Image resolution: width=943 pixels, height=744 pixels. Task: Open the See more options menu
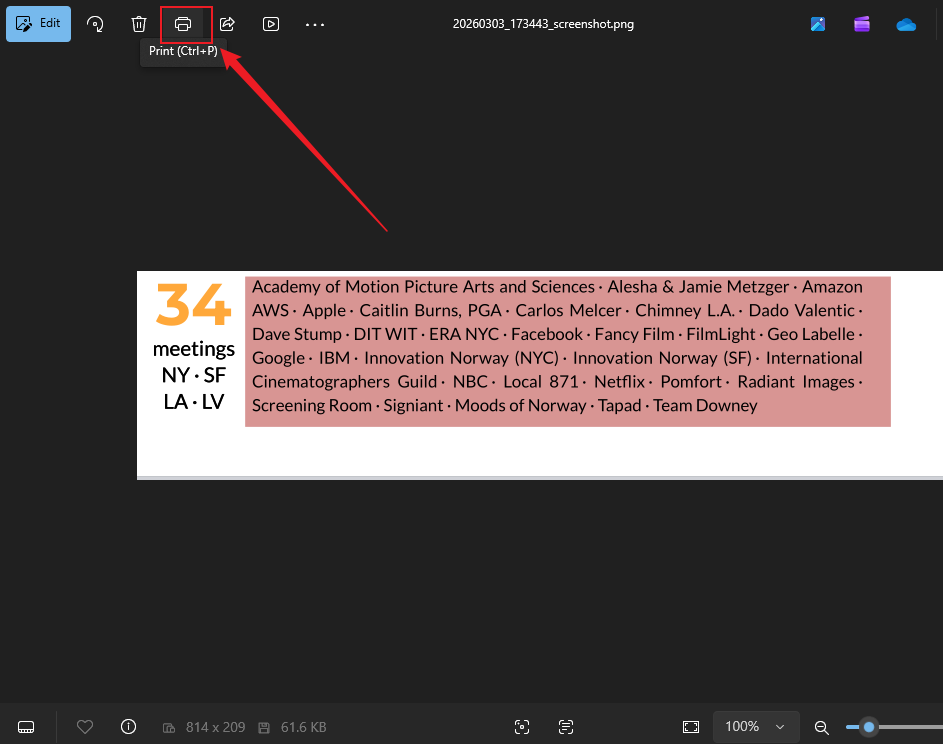(x=314, y=24)
